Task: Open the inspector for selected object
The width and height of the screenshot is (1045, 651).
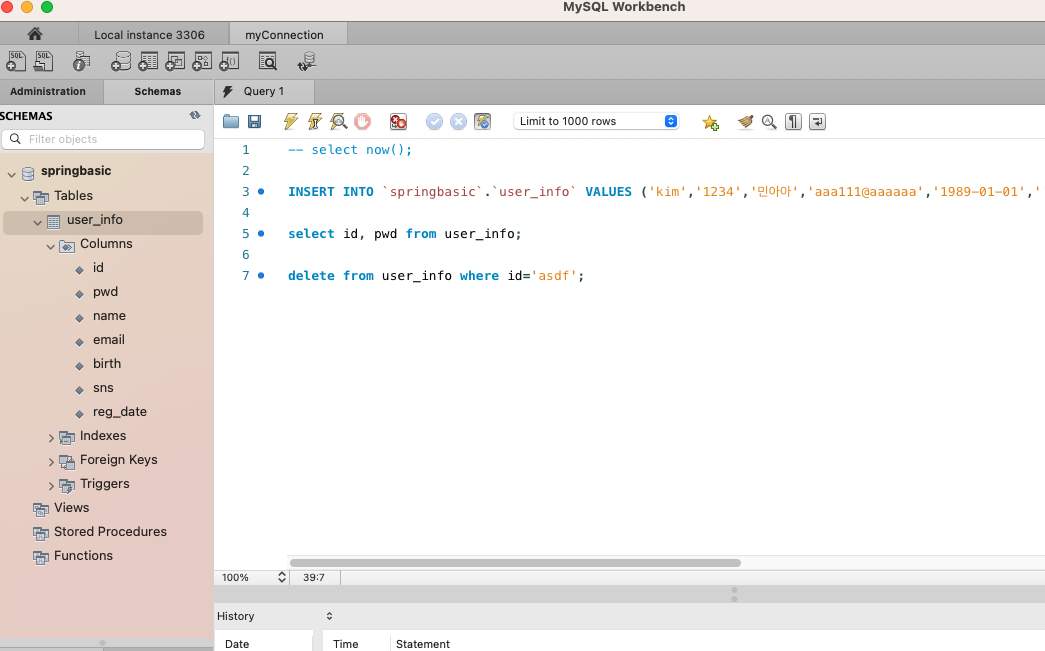Action: click(81, 61)
